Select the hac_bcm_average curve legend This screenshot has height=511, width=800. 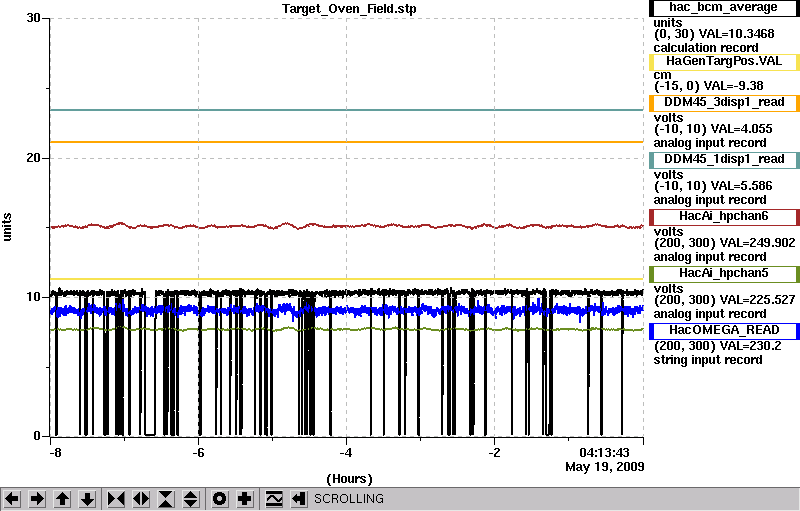724,8
